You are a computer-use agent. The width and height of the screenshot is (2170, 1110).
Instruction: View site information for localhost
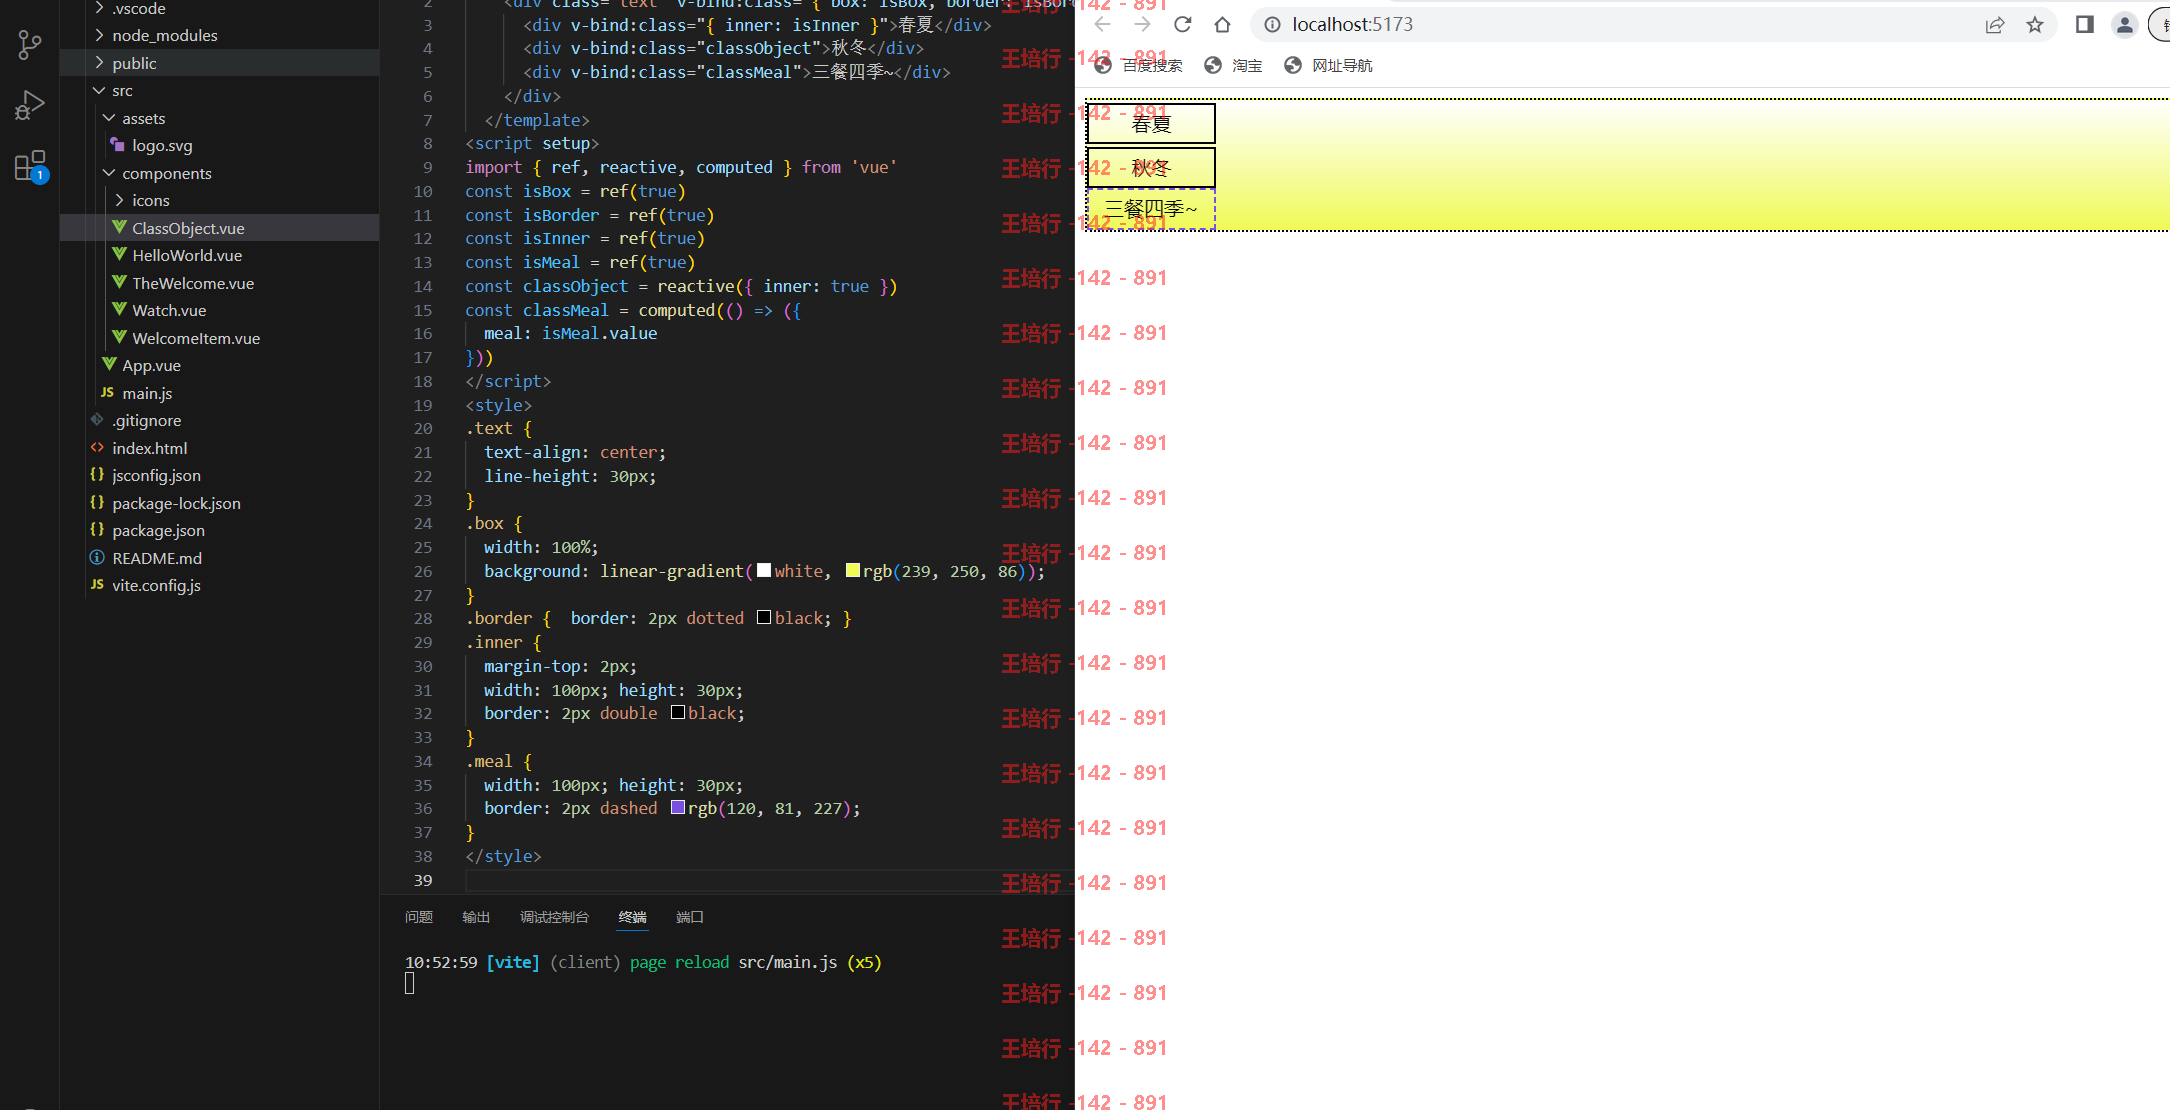tap(1272, 25)
